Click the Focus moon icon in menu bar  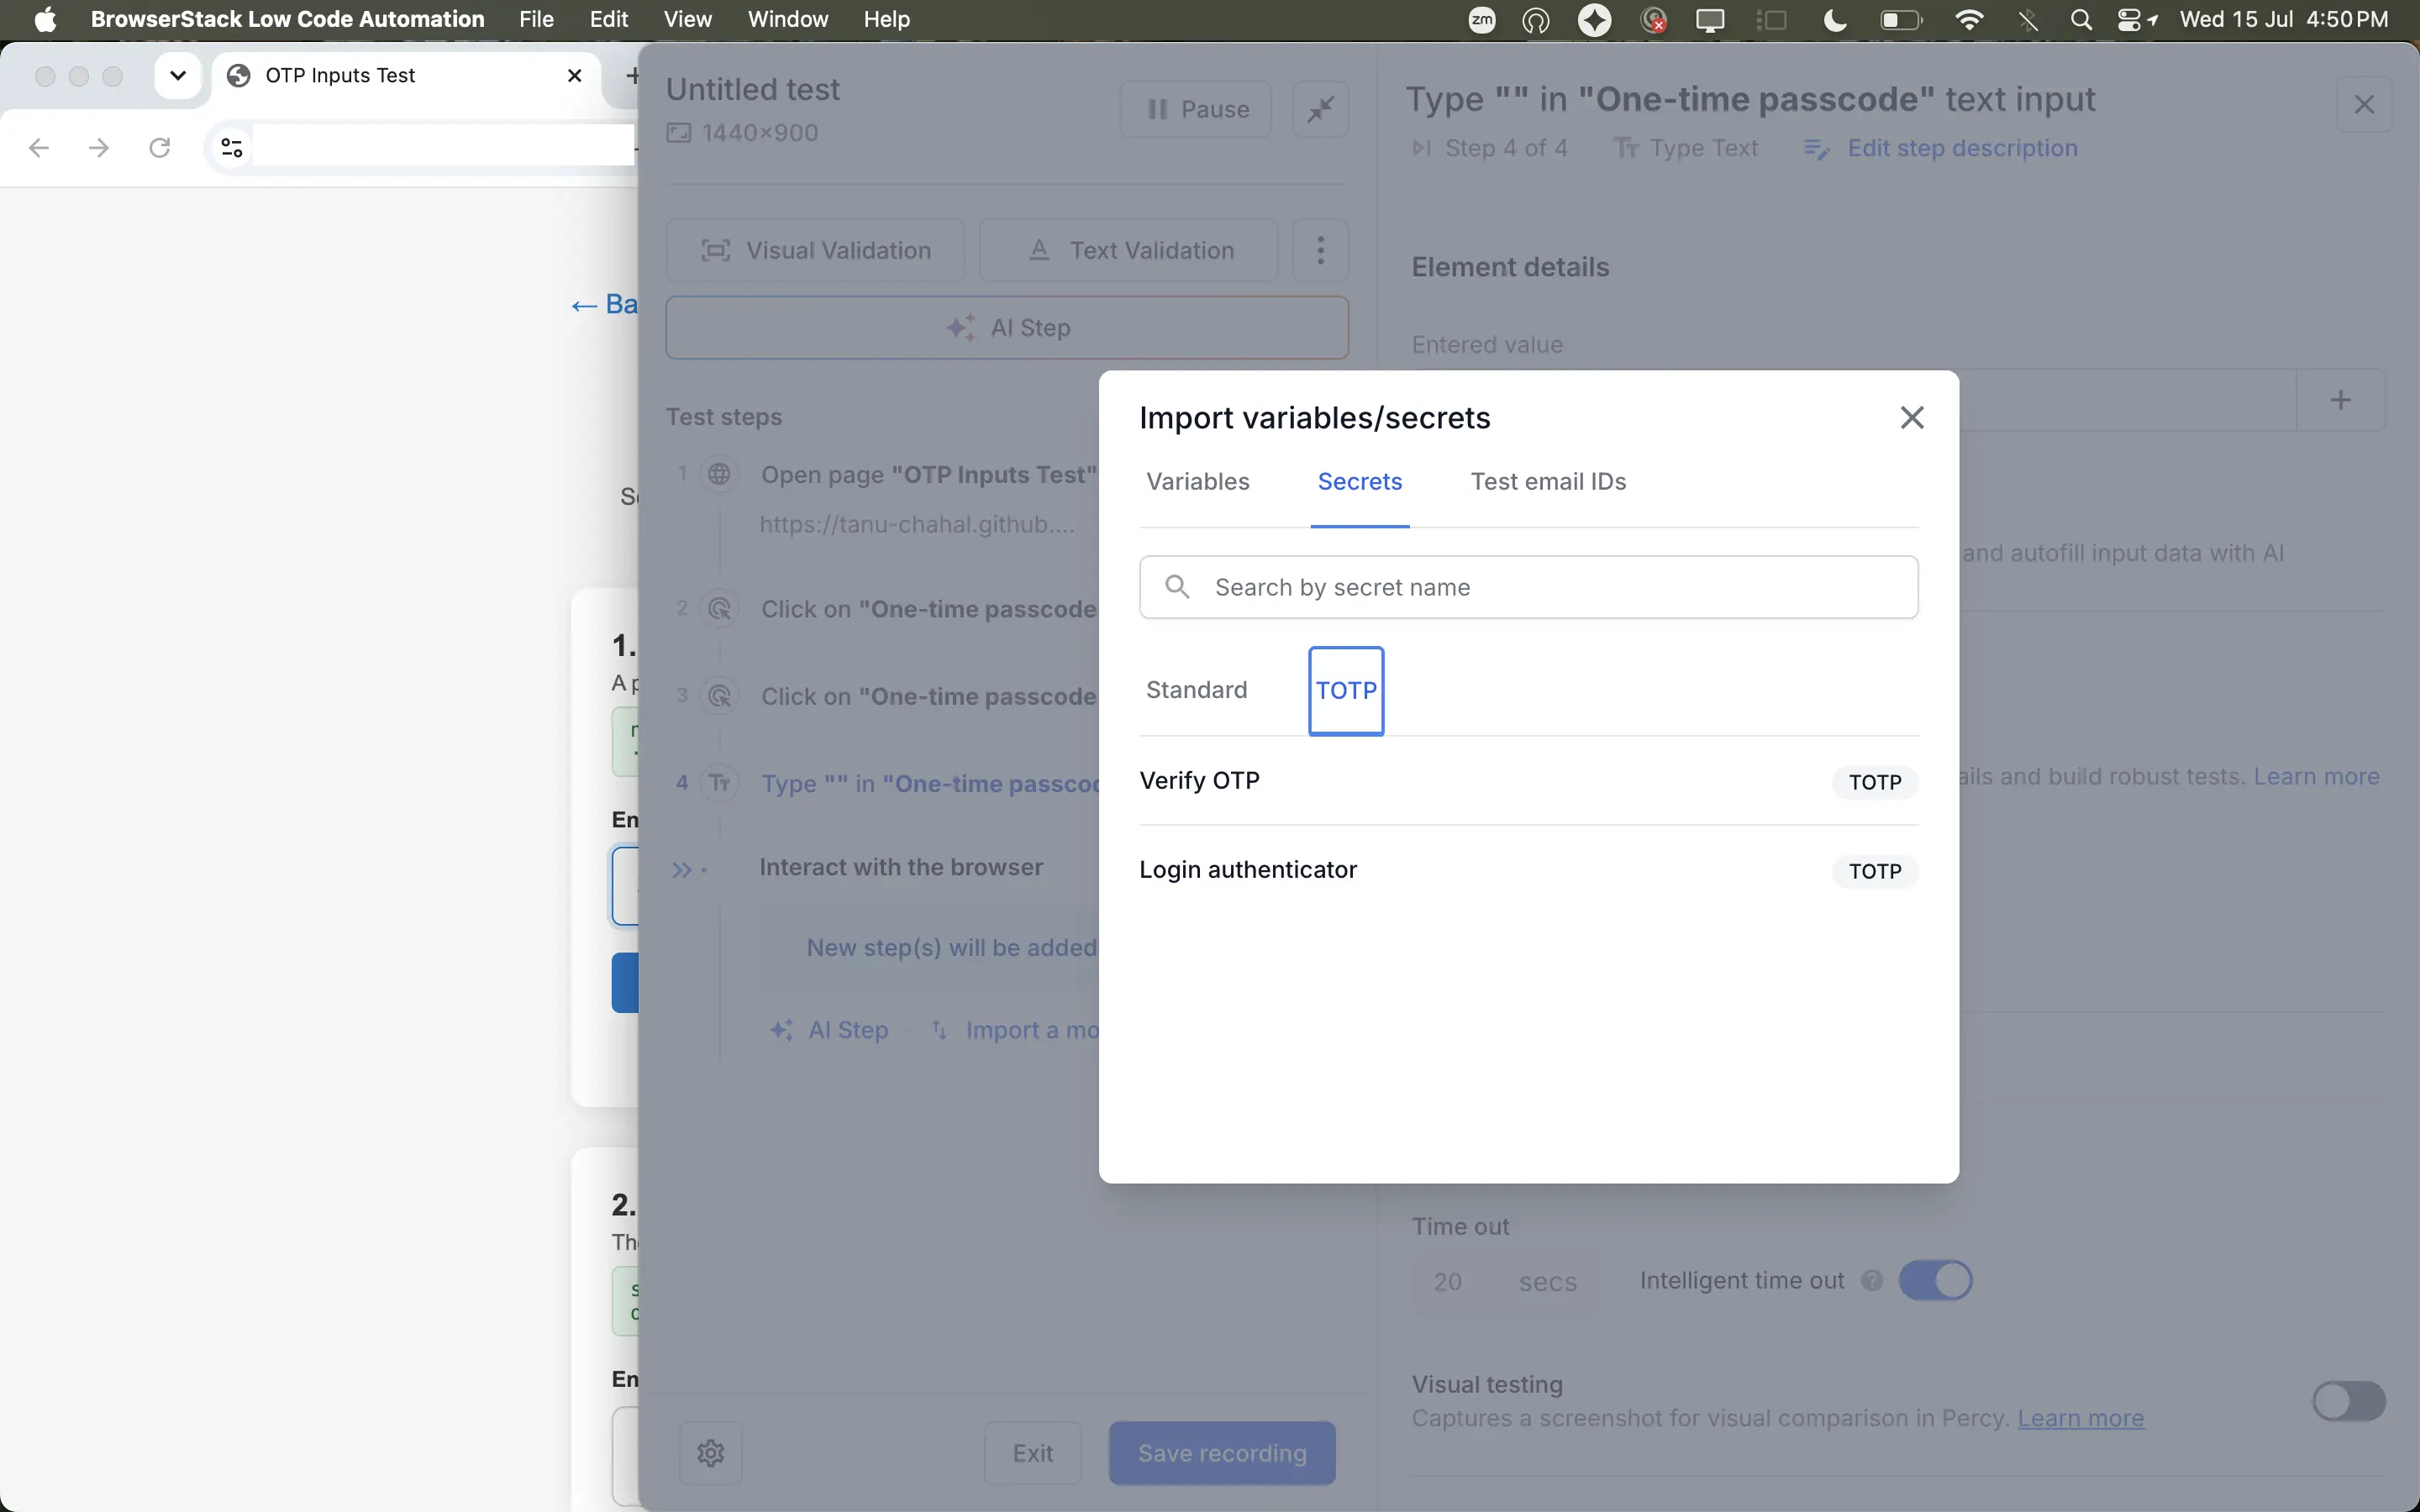pos(1835,19)
